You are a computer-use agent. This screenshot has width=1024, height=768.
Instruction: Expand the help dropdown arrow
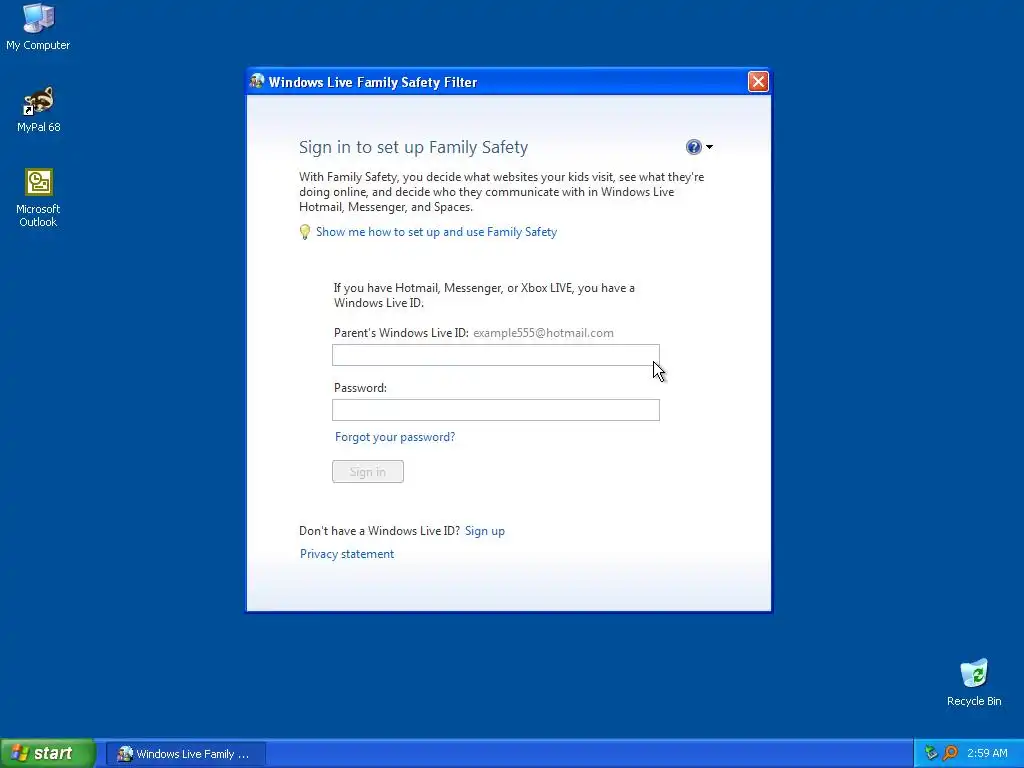tap(709, 147)
